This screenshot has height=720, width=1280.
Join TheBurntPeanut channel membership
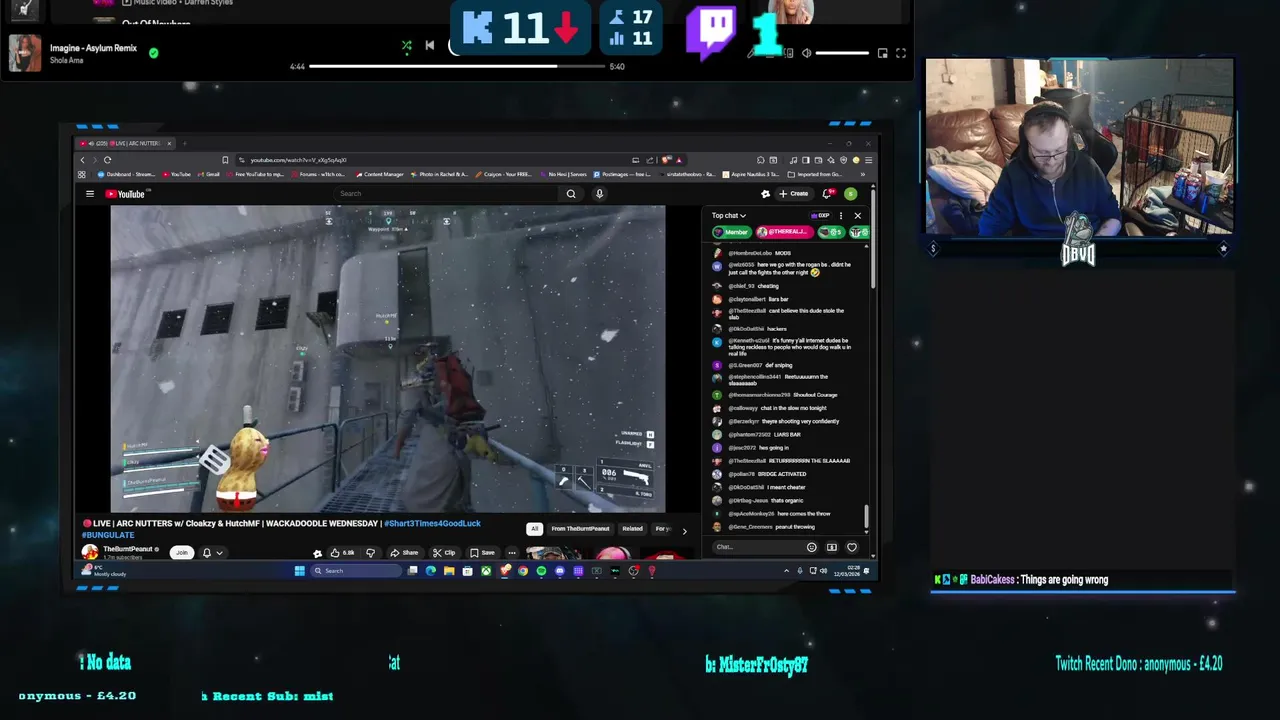click(x=181, y=552)
